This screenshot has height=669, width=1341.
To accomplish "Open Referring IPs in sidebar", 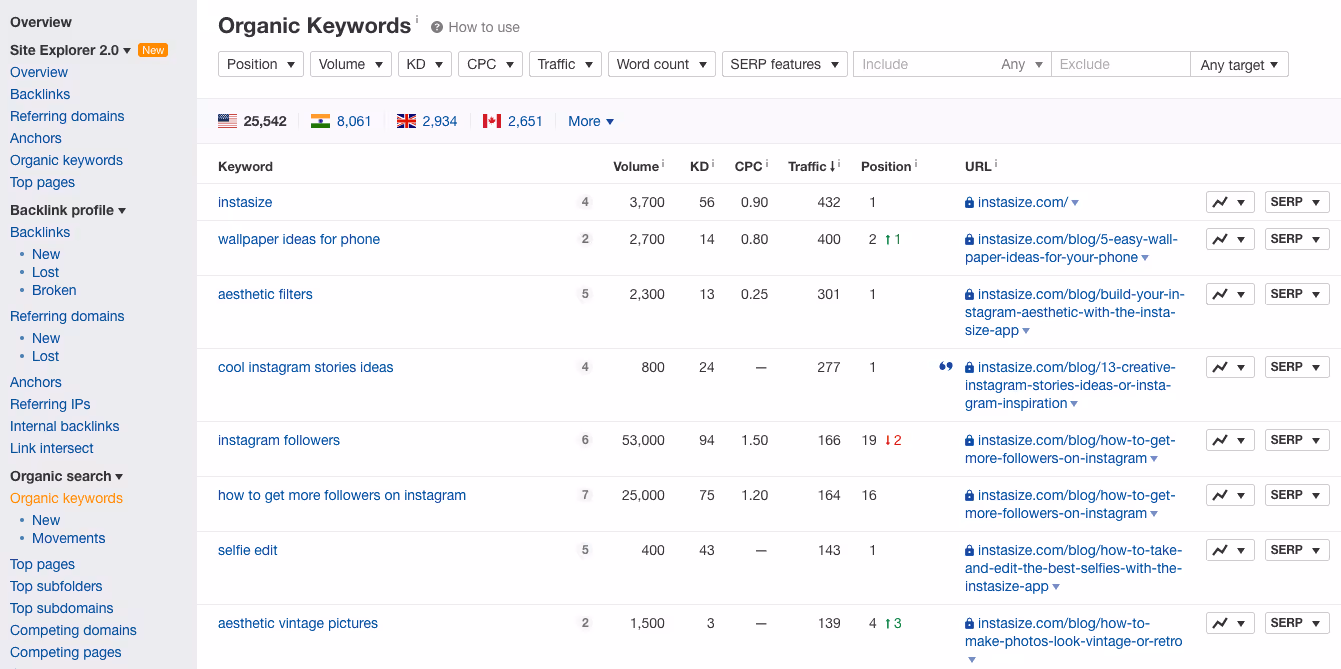I will click(50, 404).
